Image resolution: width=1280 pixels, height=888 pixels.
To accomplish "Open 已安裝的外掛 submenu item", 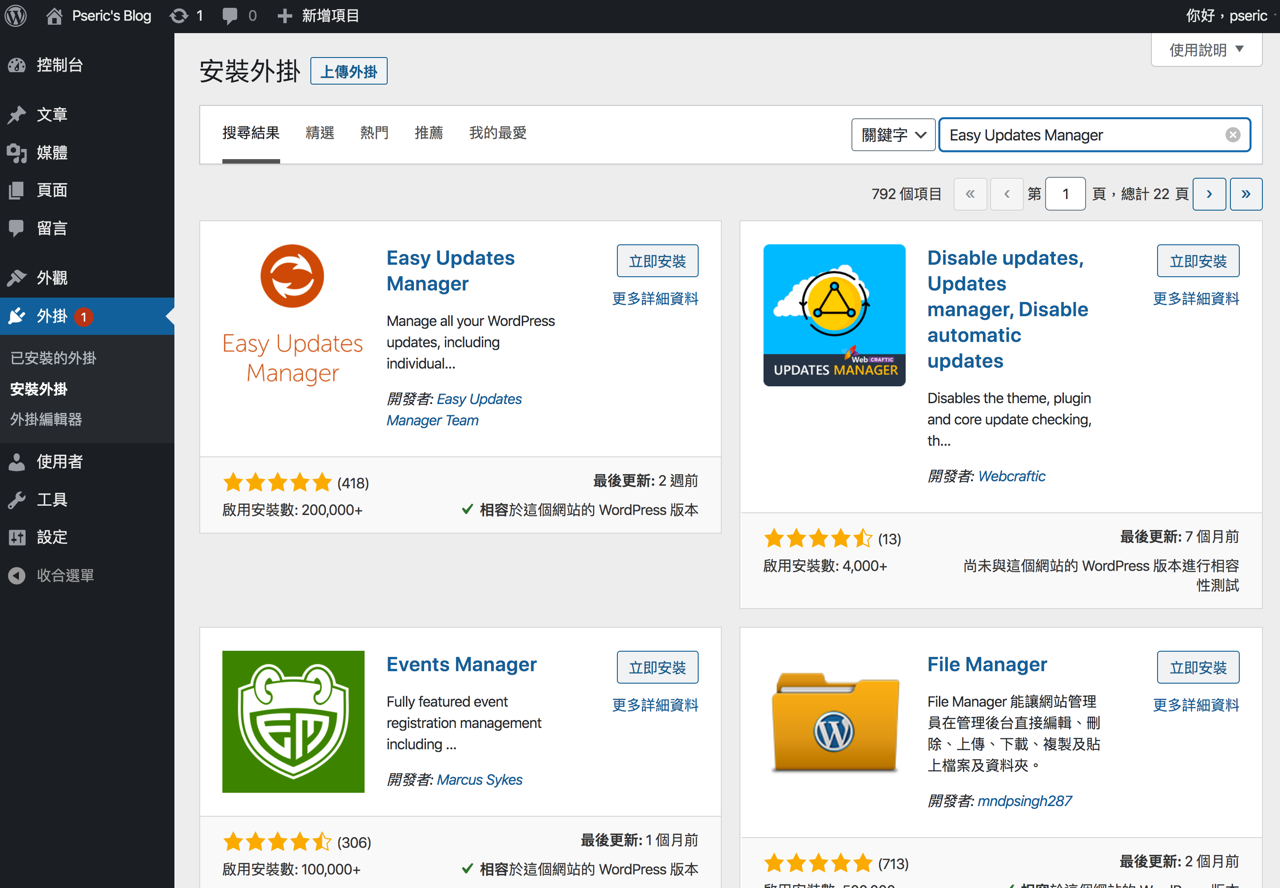I will 53,358.
